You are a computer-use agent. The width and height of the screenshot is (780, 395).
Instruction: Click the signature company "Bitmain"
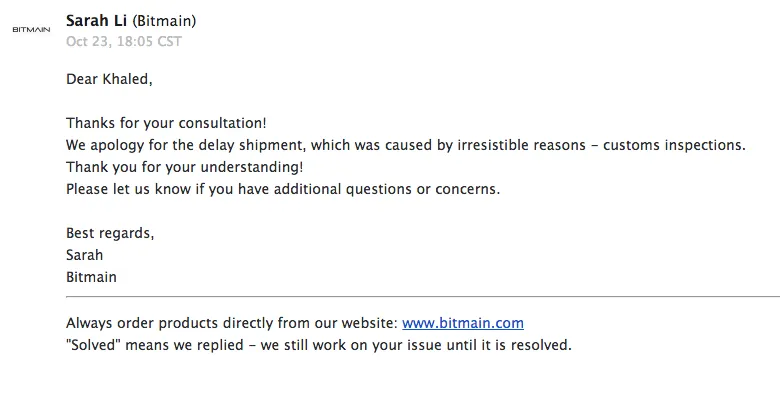tap(91, 277)
